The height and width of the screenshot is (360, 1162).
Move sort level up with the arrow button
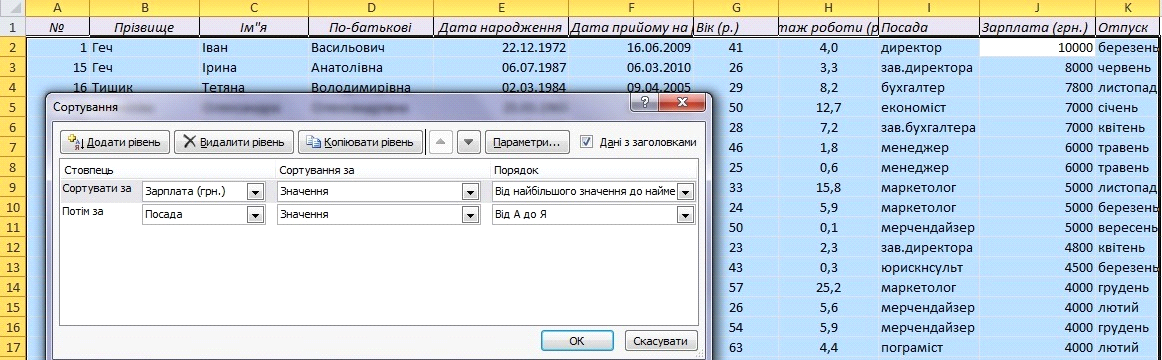pos(441,141)
